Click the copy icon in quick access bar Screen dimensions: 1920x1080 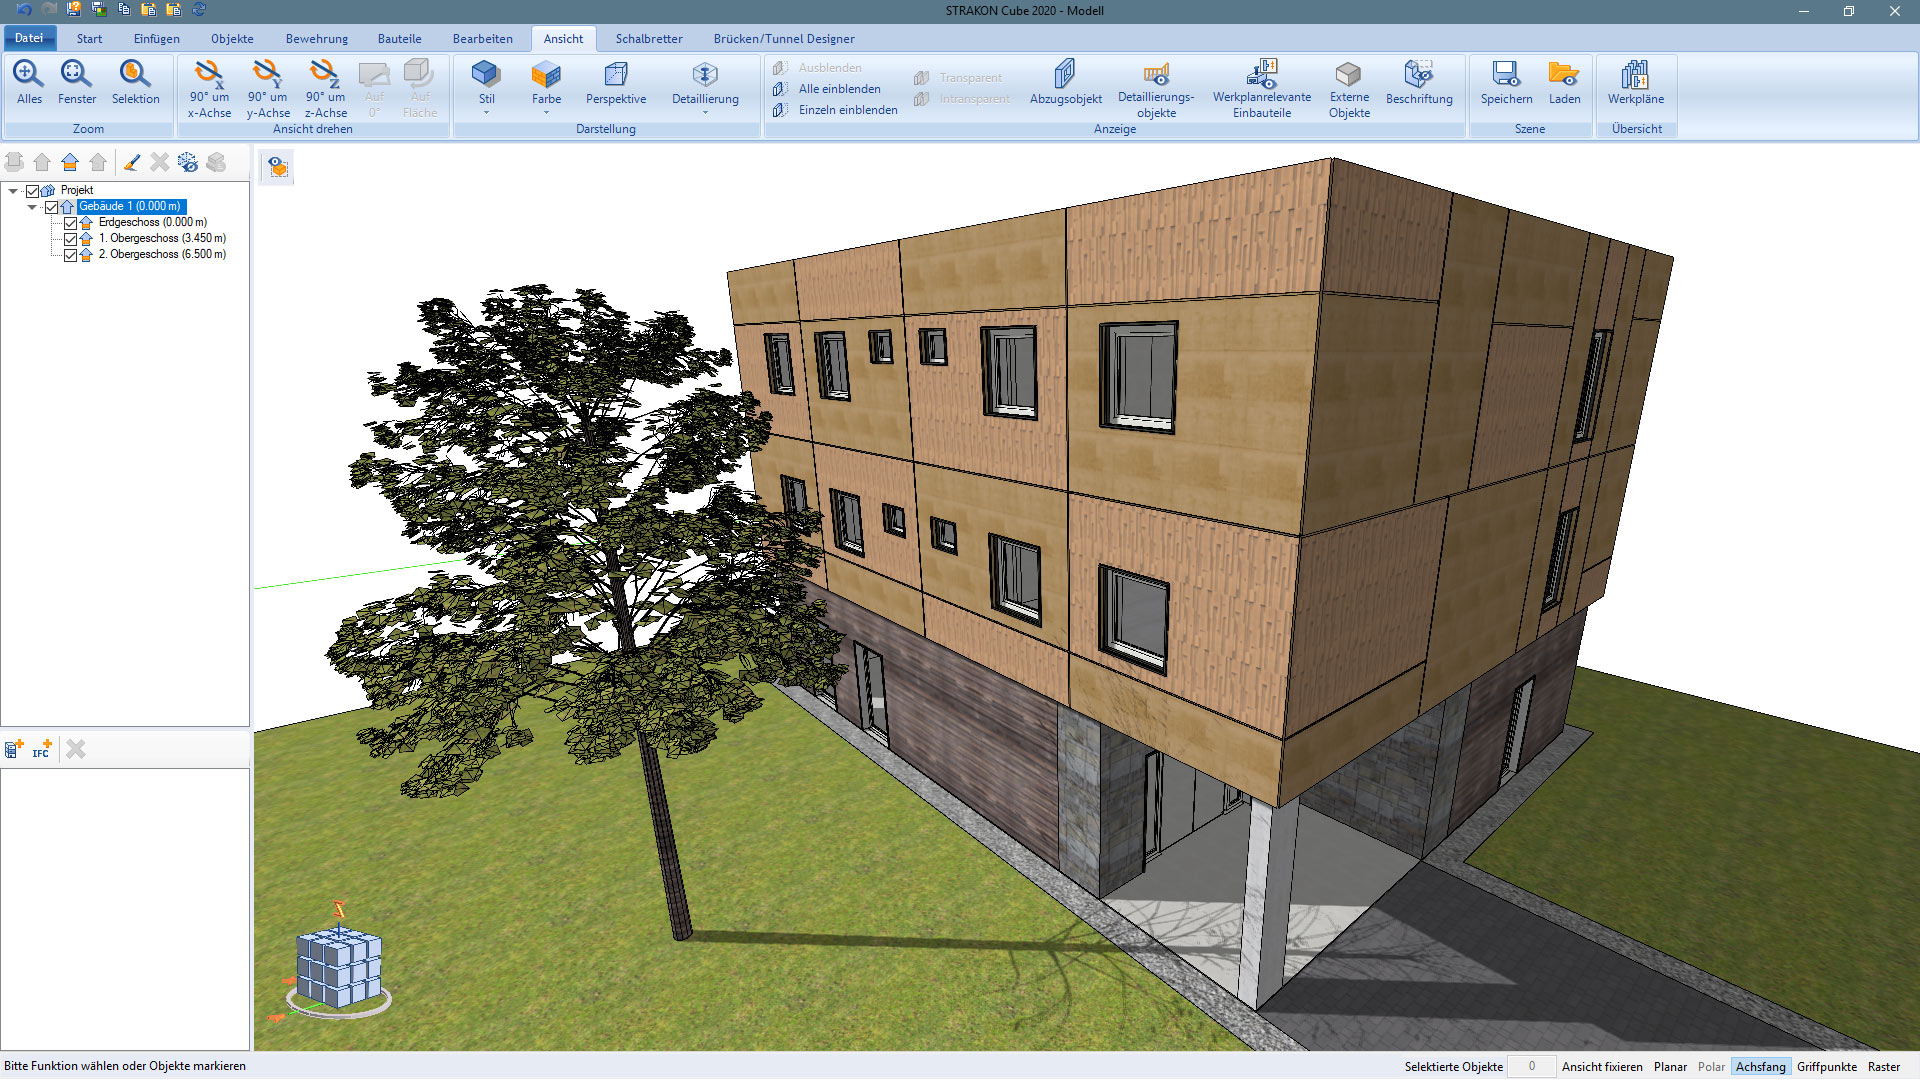124,10
